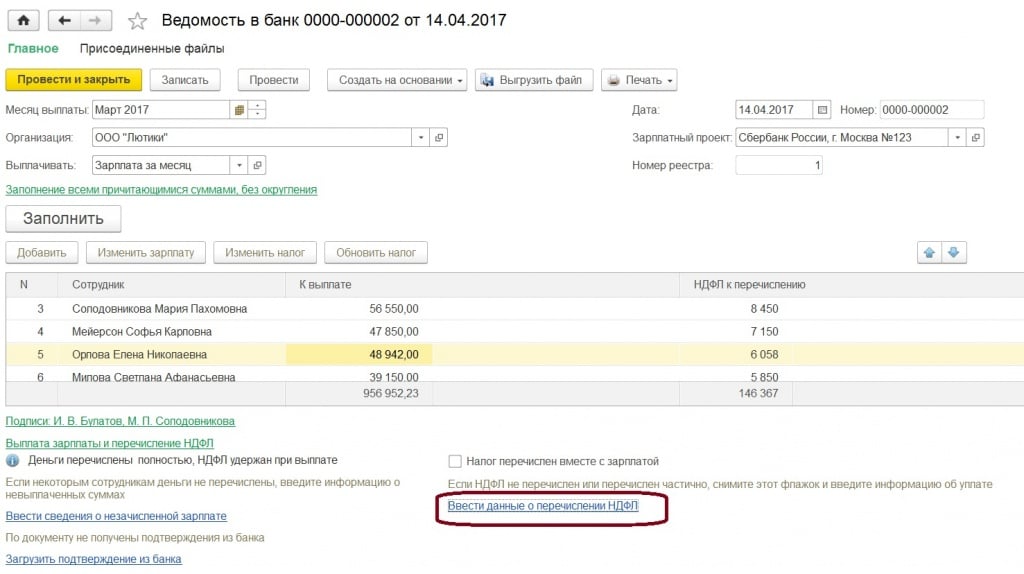Click the 'Заполнить' button

point(63,219)
